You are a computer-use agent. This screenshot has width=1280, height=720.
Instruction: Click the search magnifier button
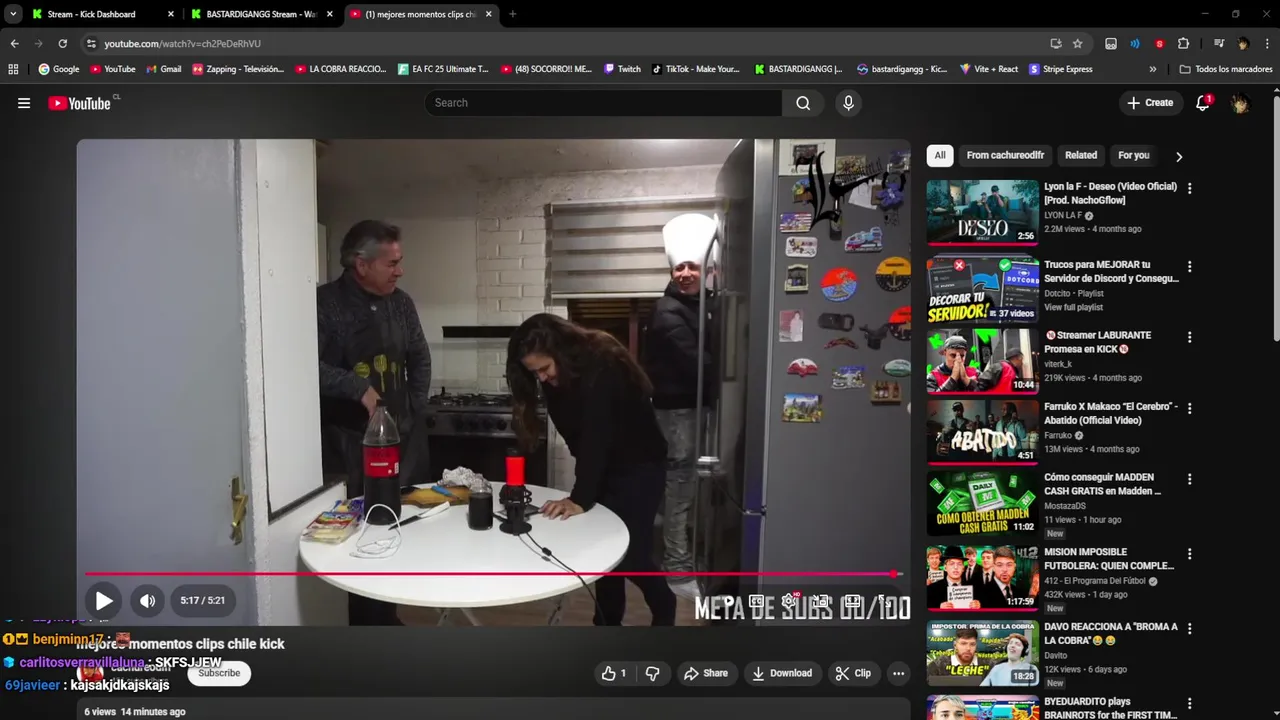coord(803,103)
